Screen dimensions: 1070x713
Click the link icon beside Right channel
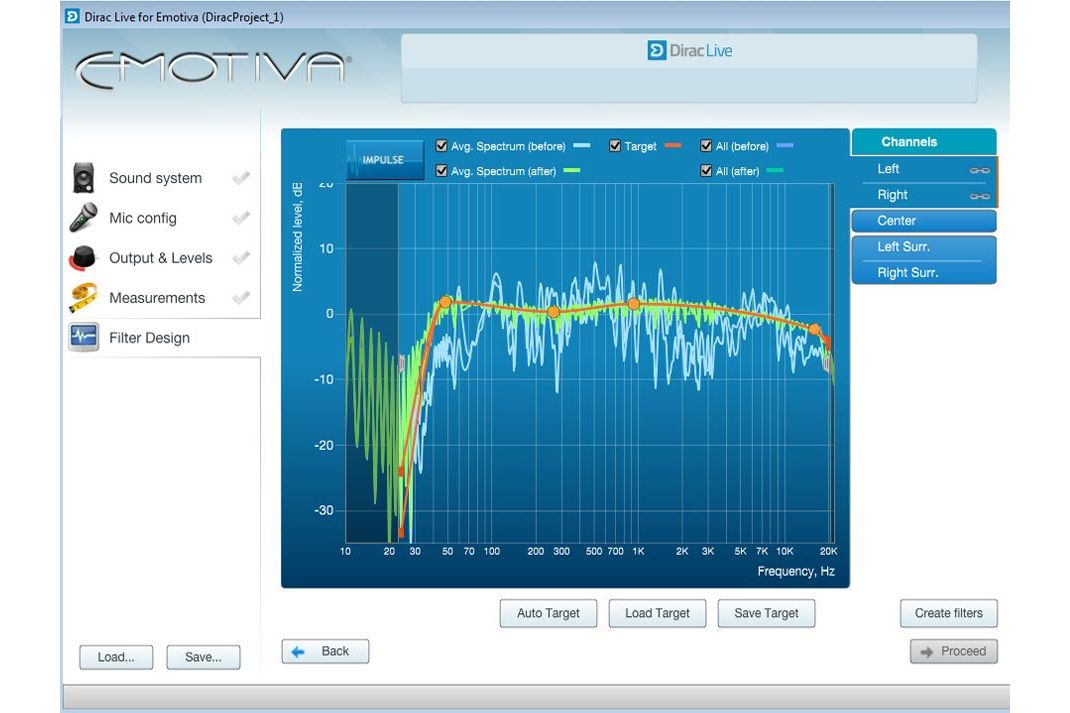[979, 196]
